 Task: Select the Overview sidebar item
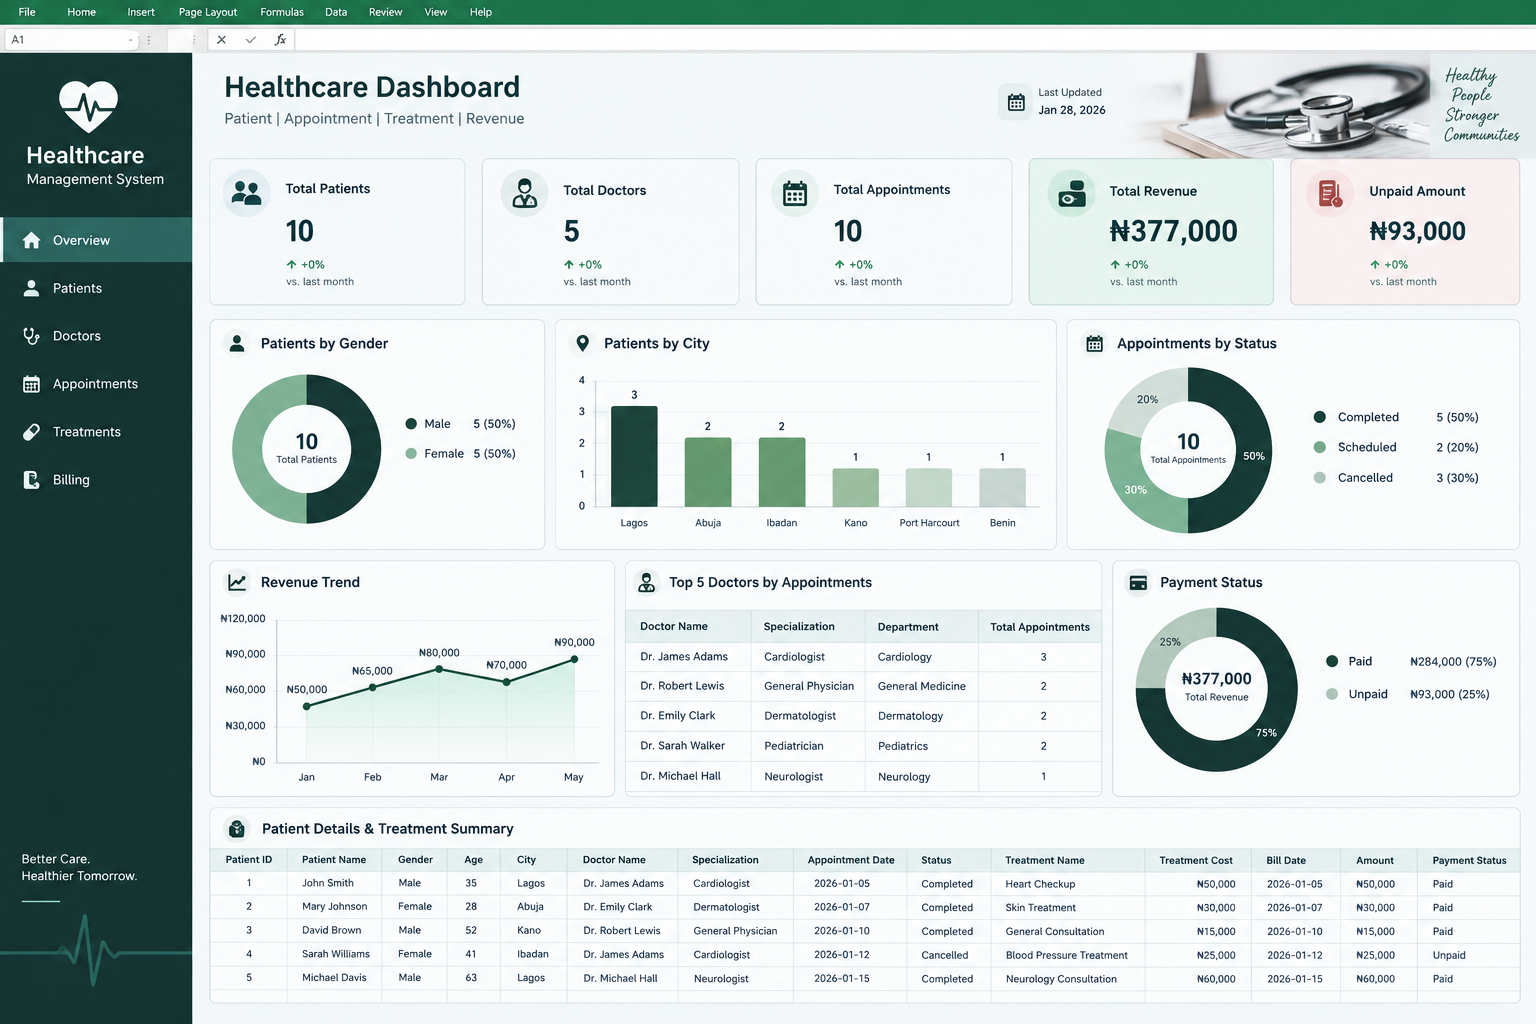coord(96,240)
